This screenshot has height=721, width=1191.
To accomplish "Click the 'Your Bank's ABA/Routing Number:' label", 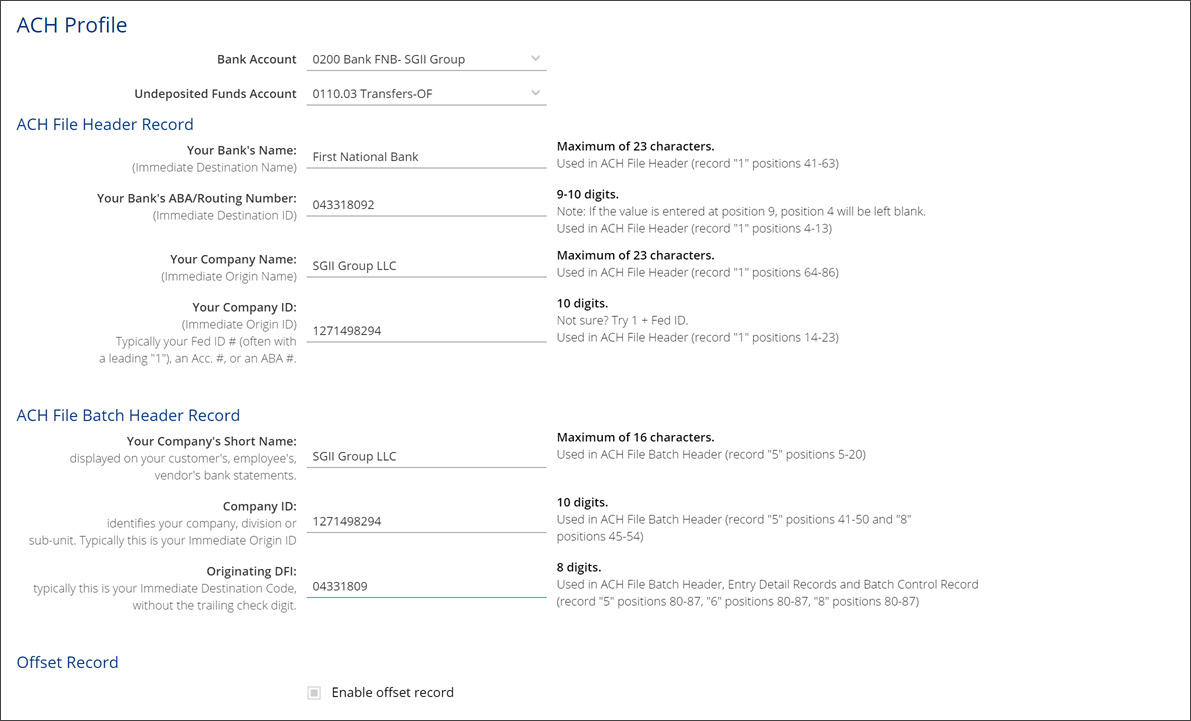I will (x=197, y=198).
